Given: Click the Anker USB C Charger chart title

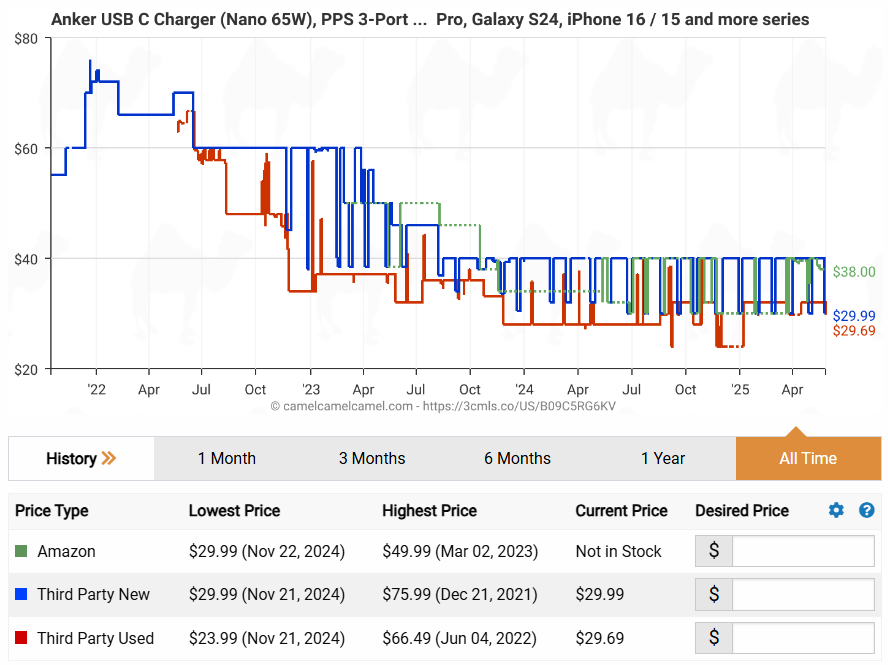Looking at the screenshot, I should pos(430,20).
